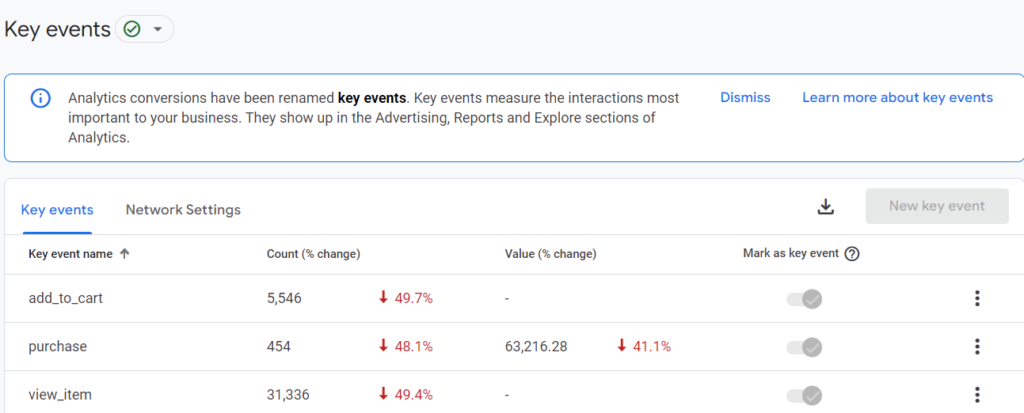
Task: Open the three-dot menu for view_item
Action: click(x=977, y=394)
